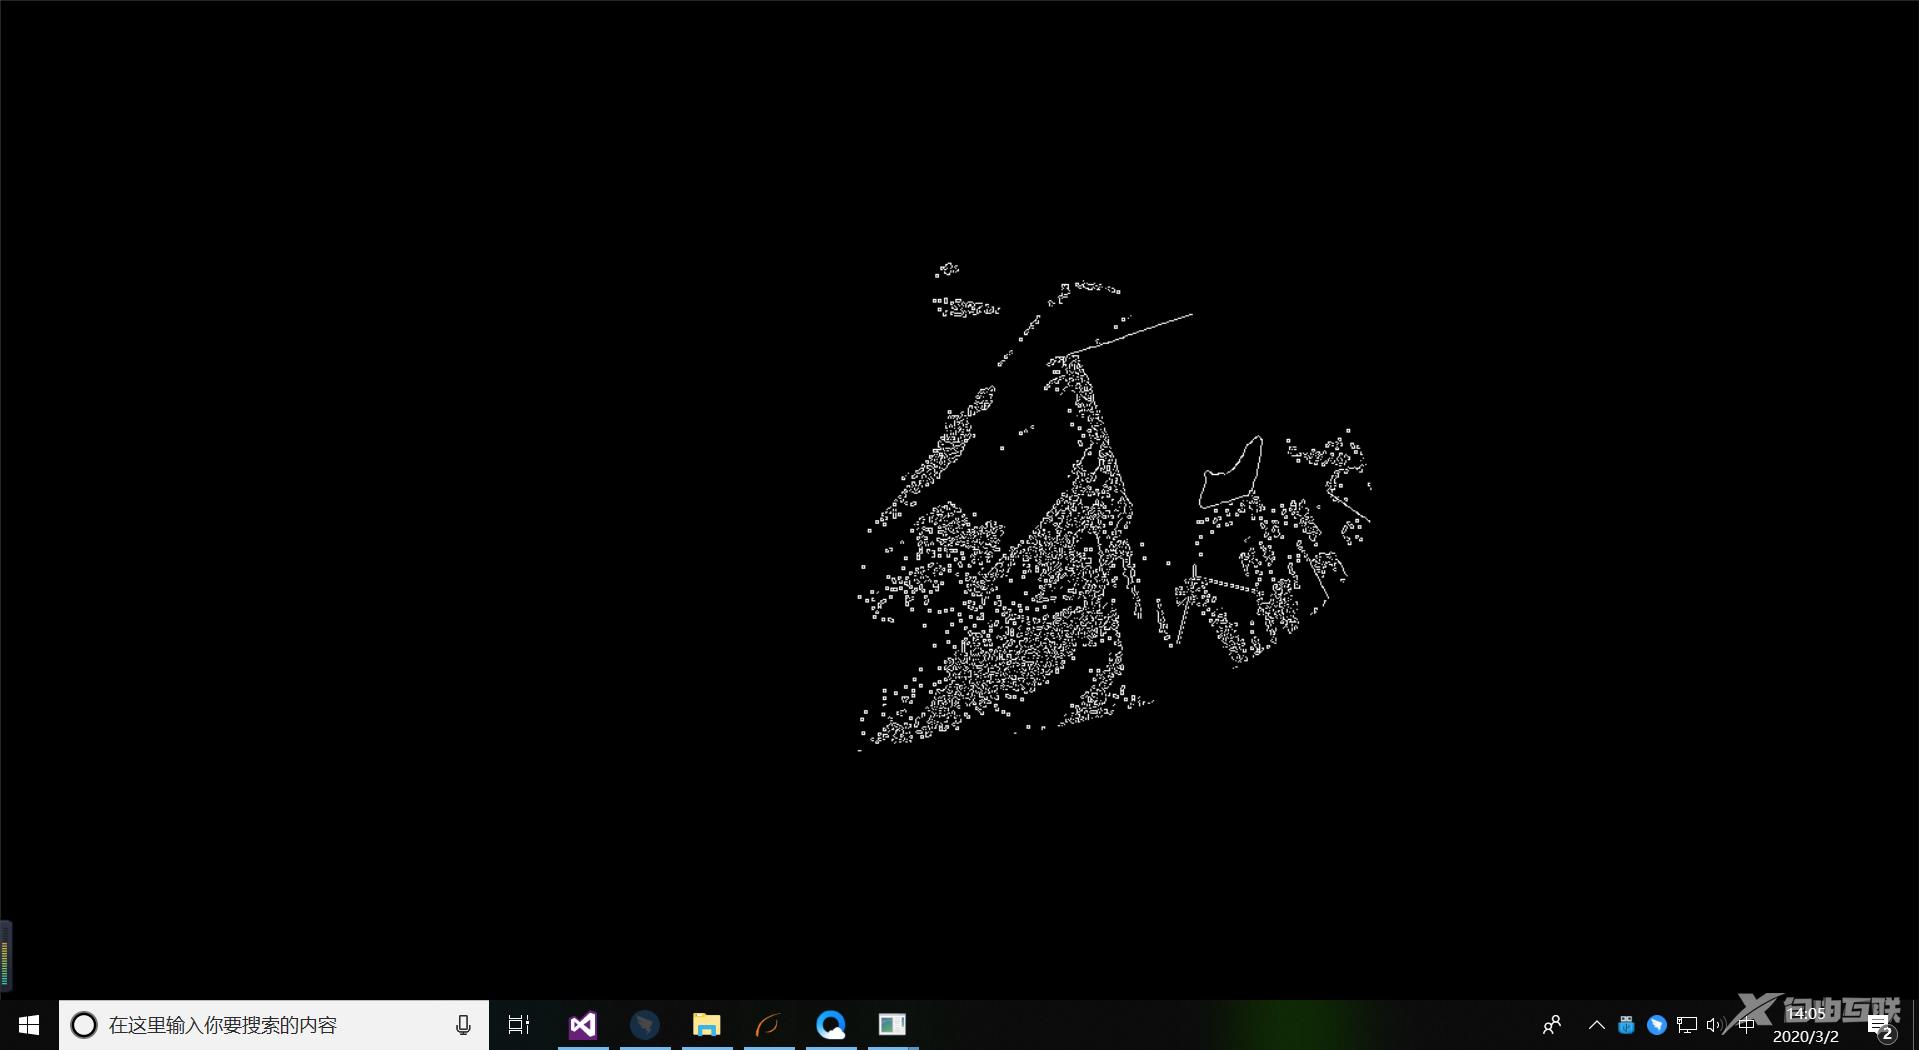Screen dimensions: 1919x1050
Task: Click the Cortana circle in the search box
Action: 84,1025
